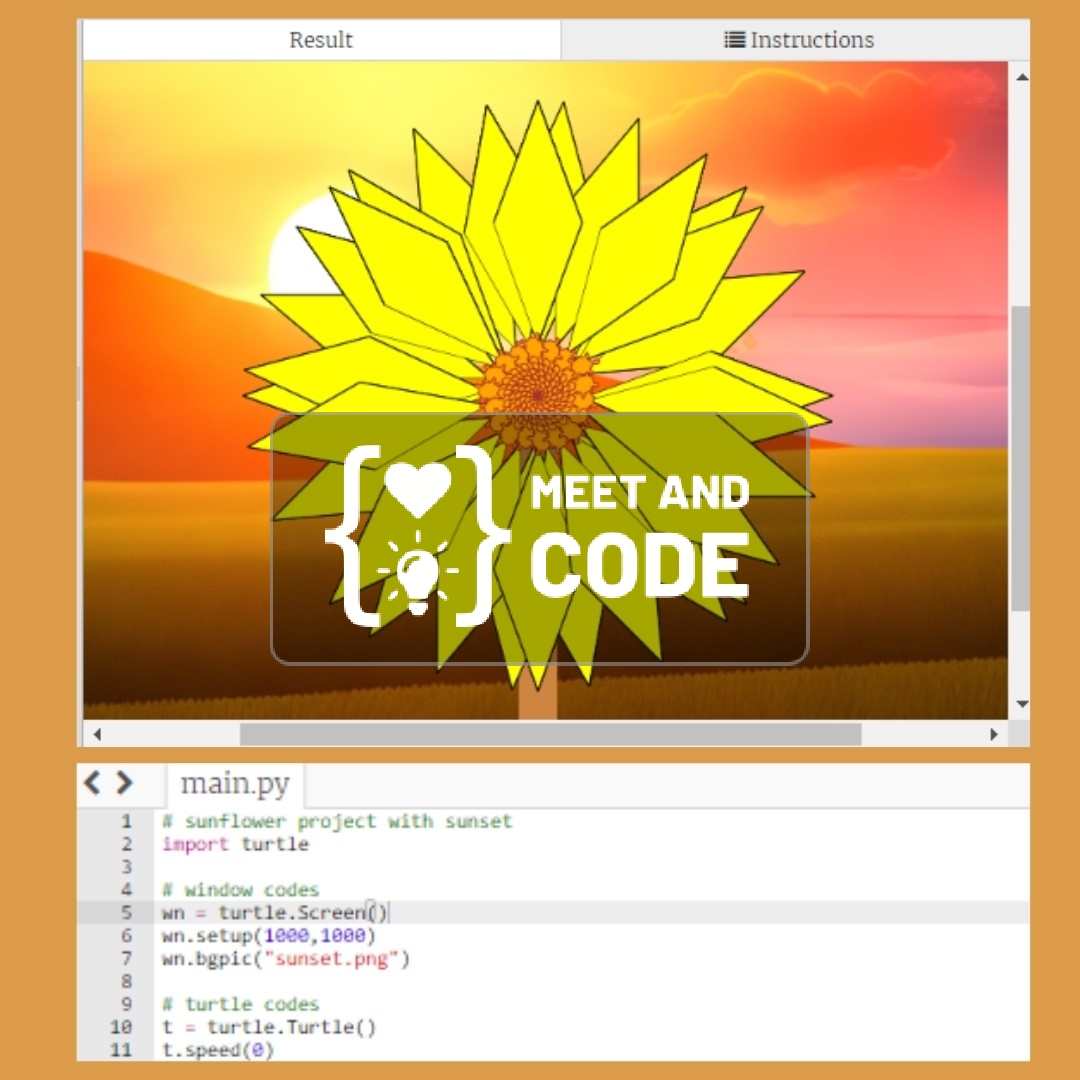Click the left chevron next to main.py
Viewport: 1080px width, 1080px height.
pyautogui.click(x=92, y=783)
